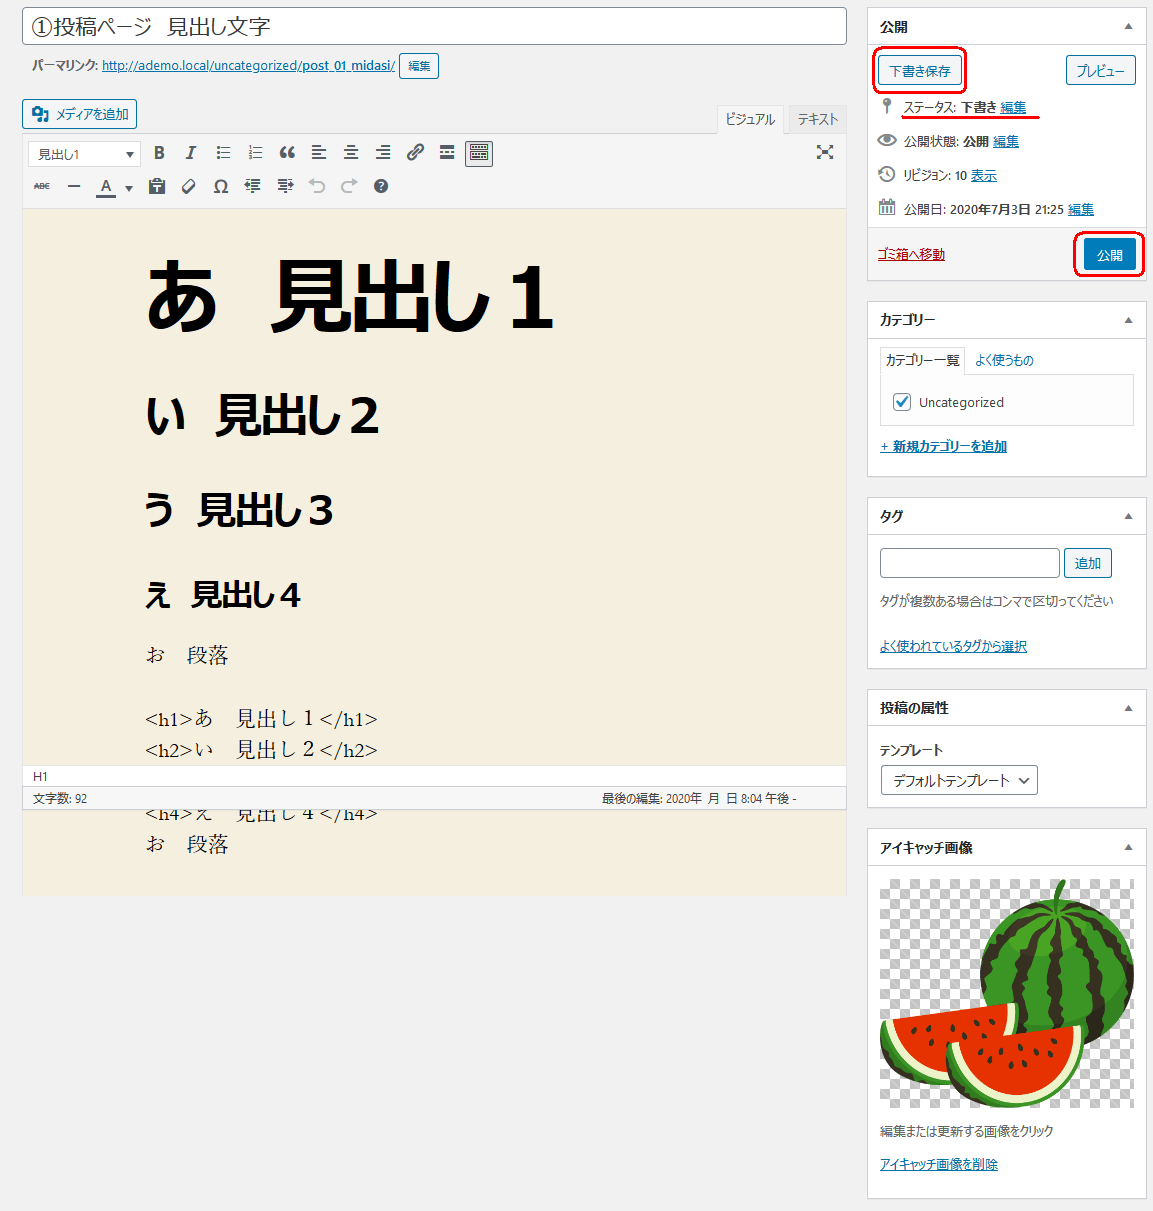The width and height of the screenshot is (1153, 1211).
Task: Select カテゴリー一覧 tab
Action: [922, 360]
